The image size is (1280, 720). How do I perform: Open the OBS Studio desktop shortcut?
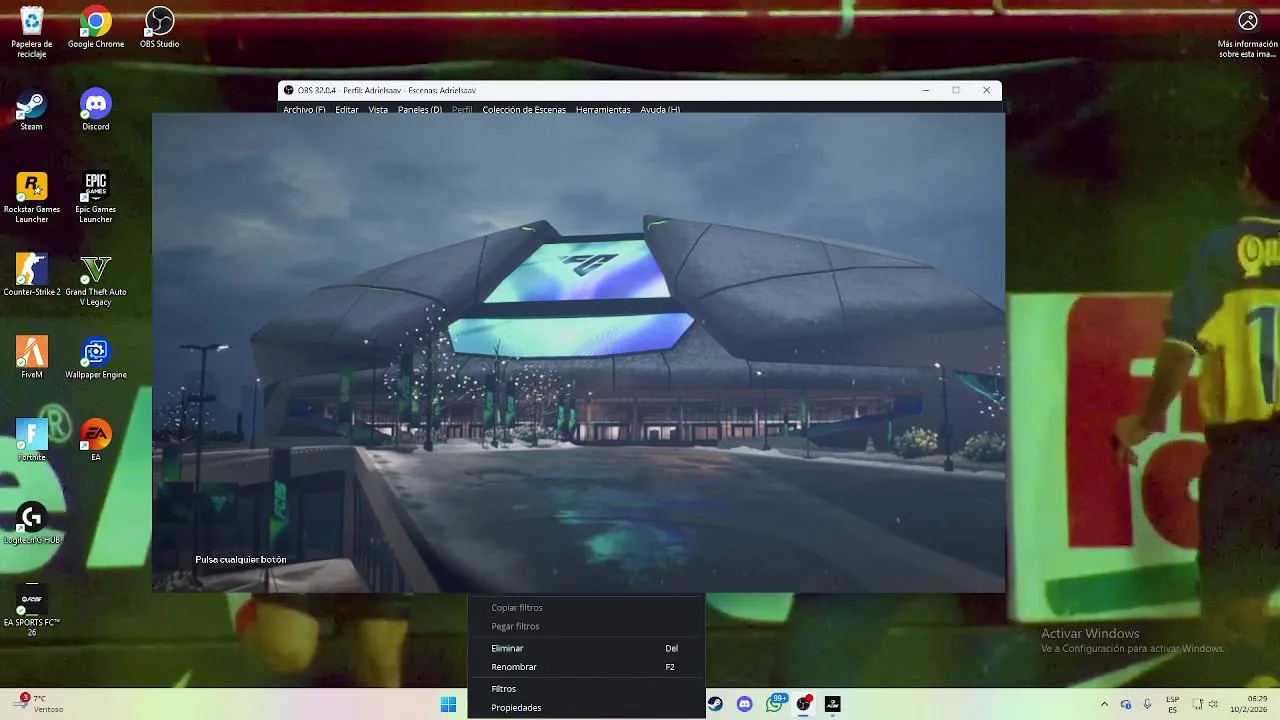pos(160,28)
